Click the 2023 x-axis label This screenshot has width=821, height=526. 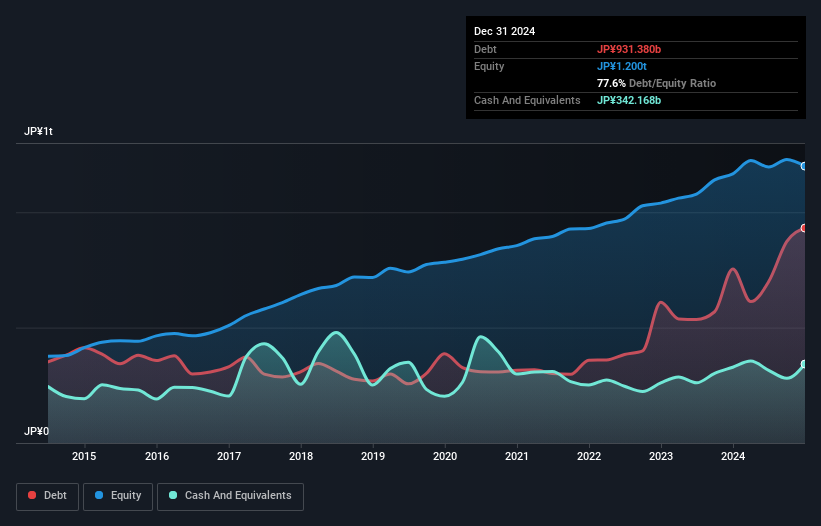661,456
